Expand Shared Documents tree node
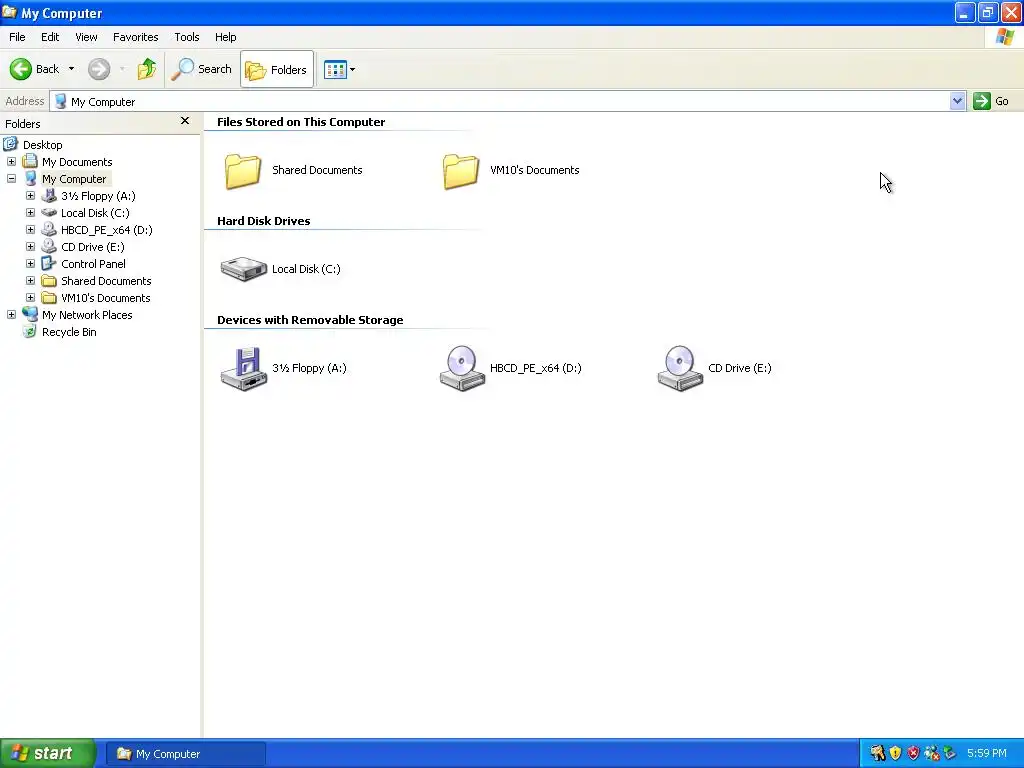This screenshot has height=768, width=1024. pyautogui.click(x=30, y=280)
